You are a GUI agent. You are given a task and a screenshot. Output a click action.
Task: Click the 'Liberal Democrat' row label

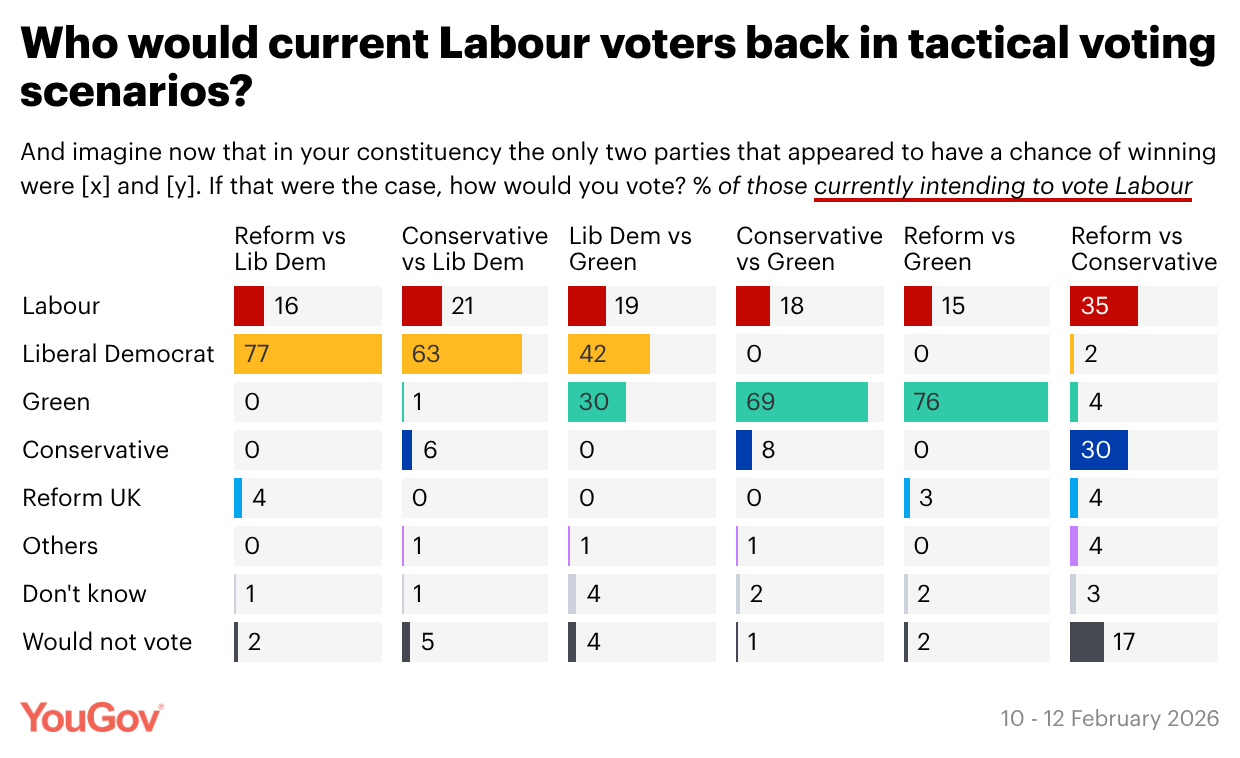click(x=118, y=354)
